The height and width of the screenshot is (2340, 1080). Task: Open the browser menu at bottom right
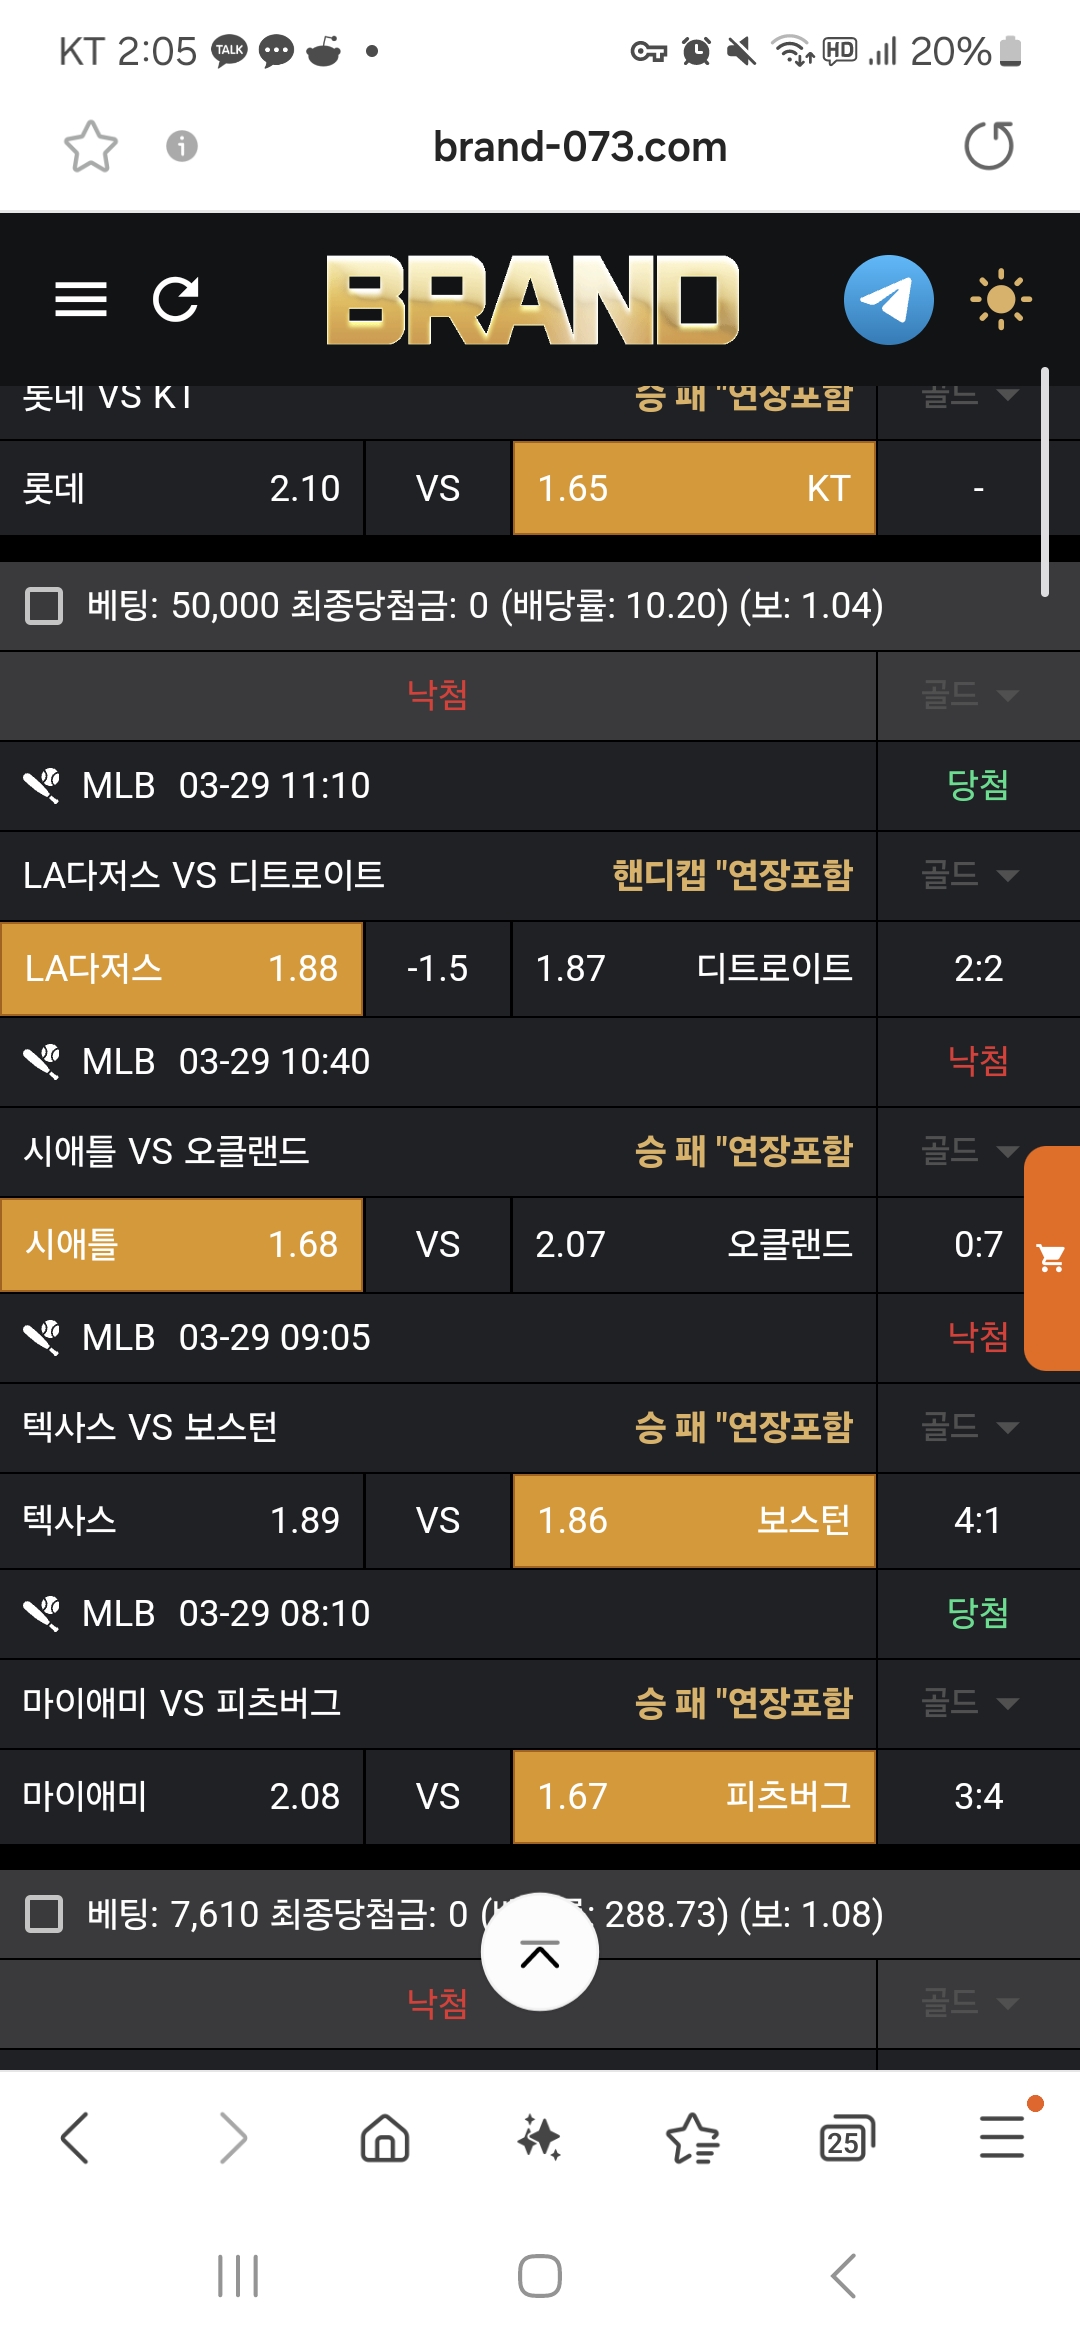[1002, 2137]
